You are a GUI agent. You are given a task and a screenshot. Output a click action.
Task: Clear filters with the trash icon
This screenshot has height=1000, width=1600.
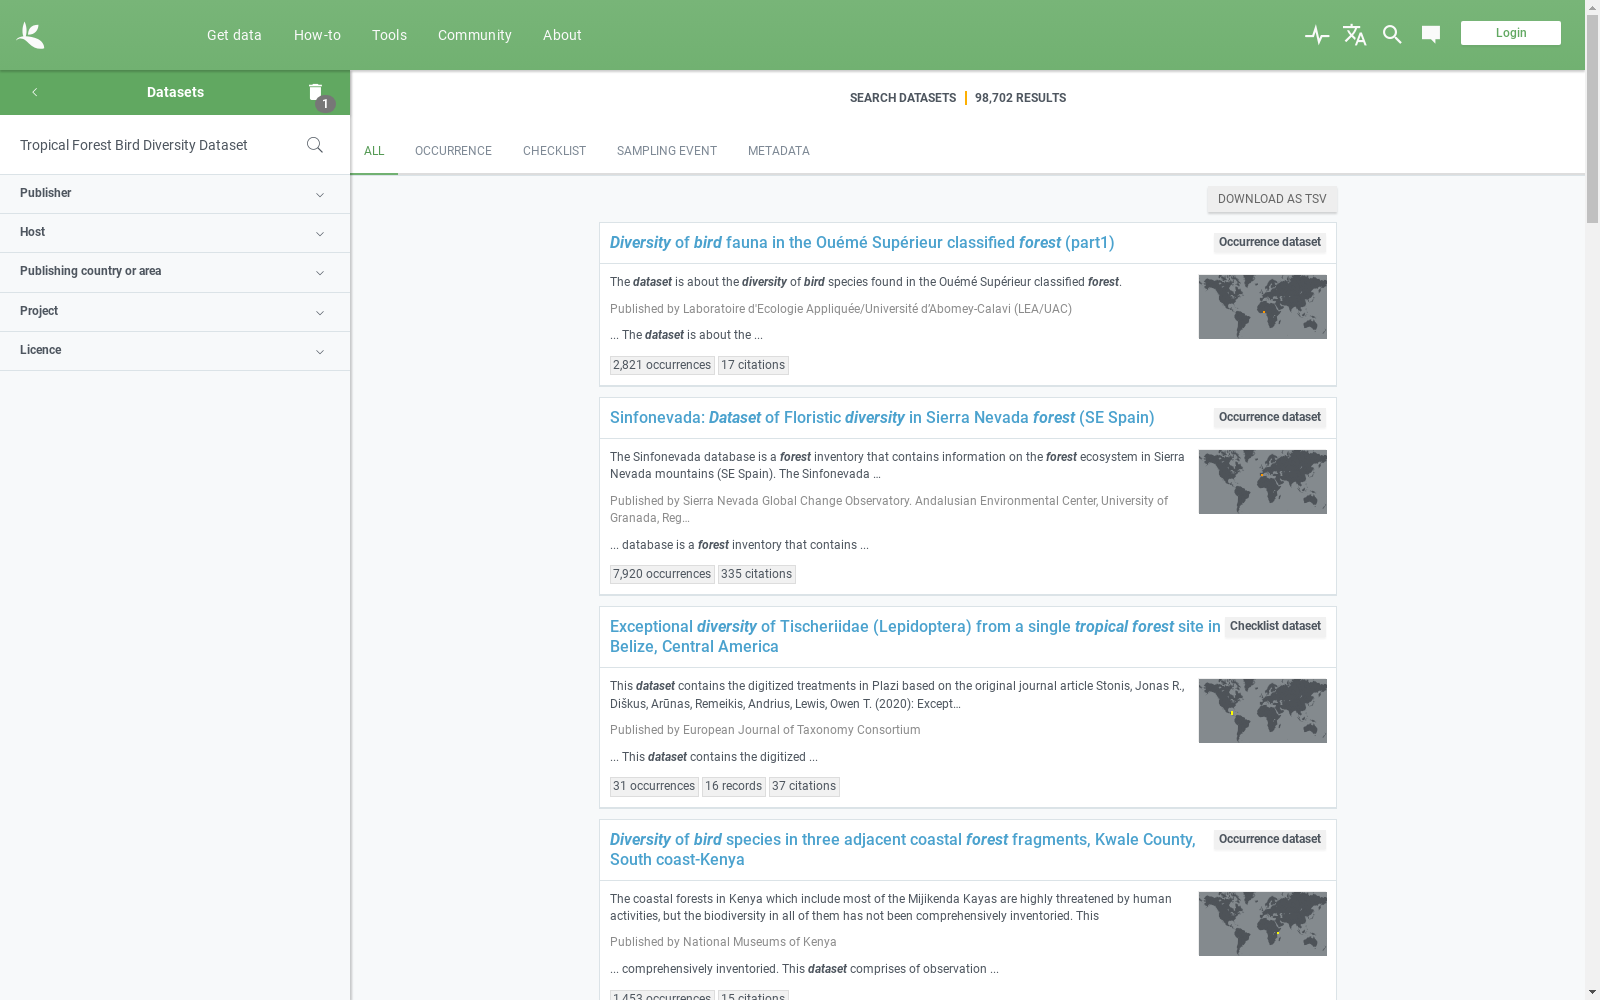[316, 92]
